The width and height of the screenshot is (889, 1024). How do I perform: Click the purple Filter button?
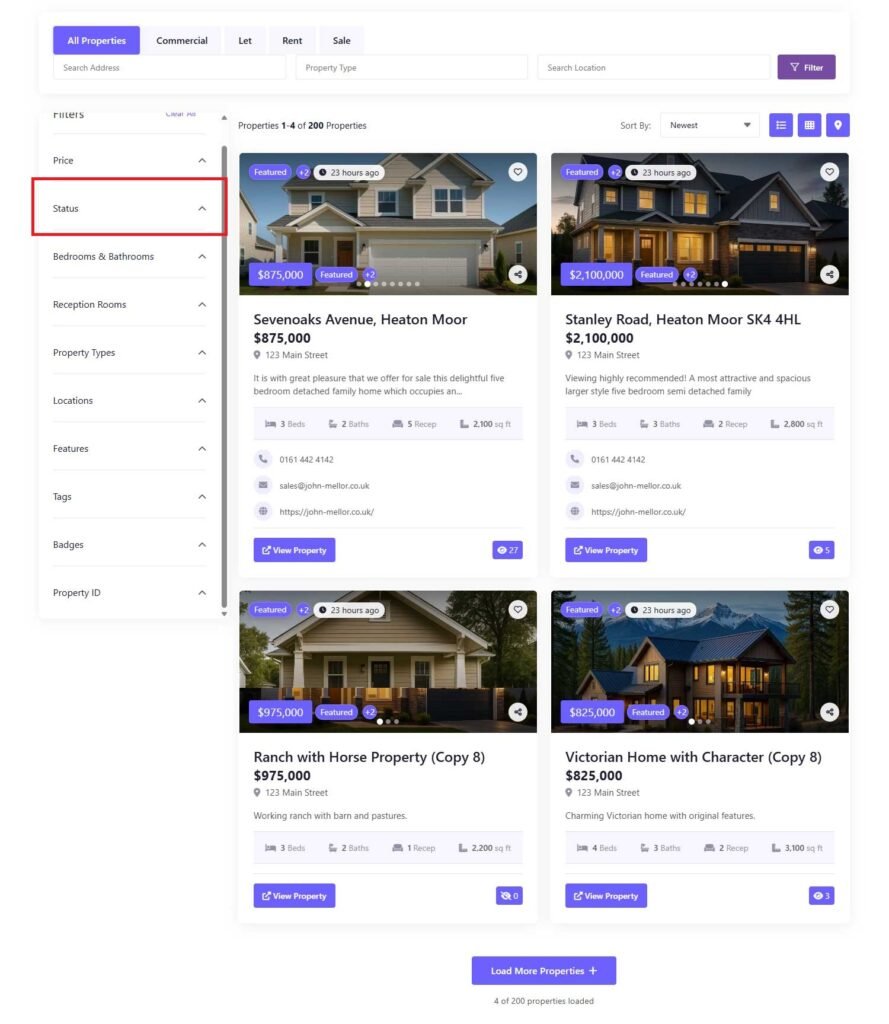(806, 67)
